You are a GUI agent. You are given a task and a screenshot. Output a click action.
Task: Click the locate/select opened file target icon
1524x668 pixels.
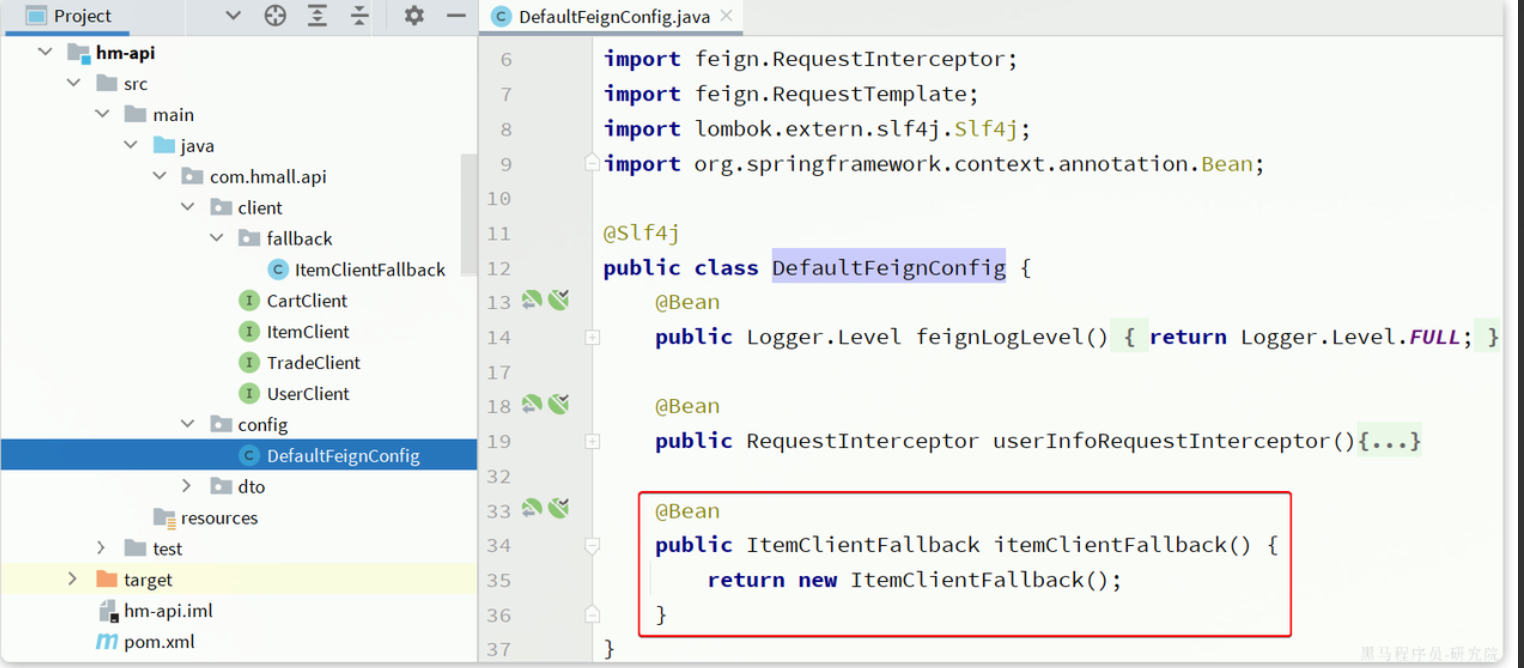coord(275,16)
